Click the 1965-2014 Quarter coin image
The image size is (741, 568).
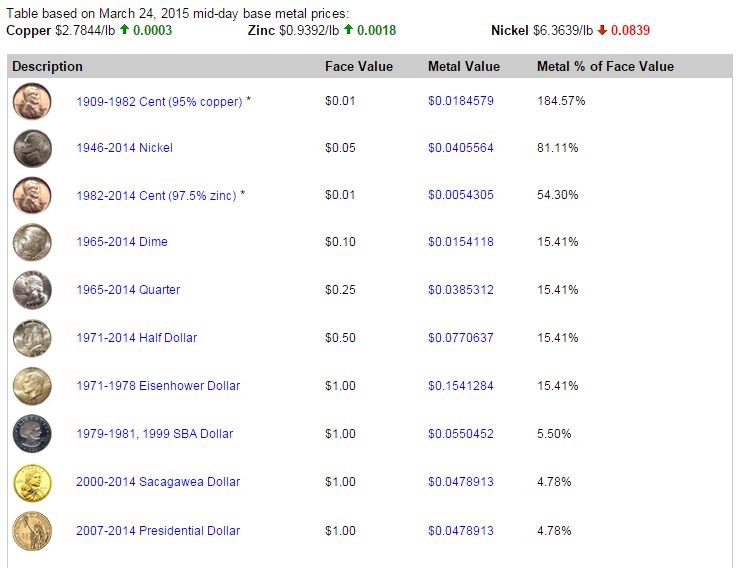pos(32,290)
